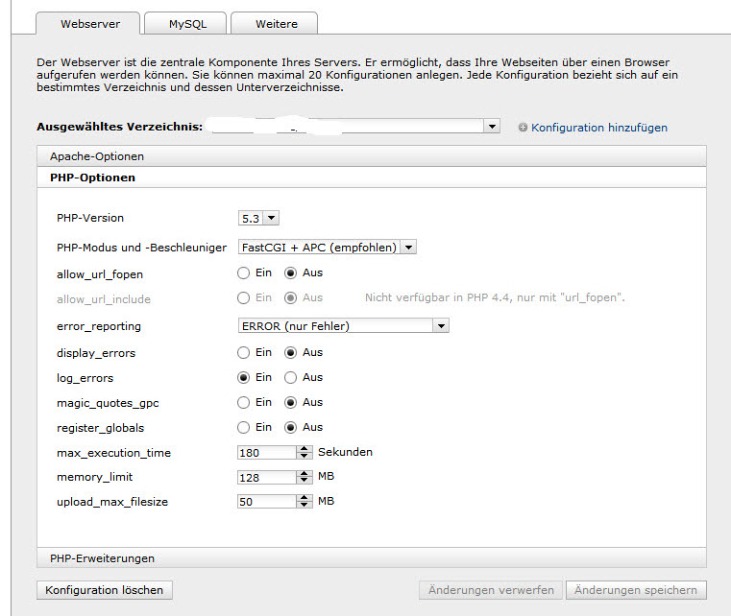This screenshot has width=731, height=616.
Task: Select Ein for magic_quotes_gpc
Action: (x=243, y=402)
